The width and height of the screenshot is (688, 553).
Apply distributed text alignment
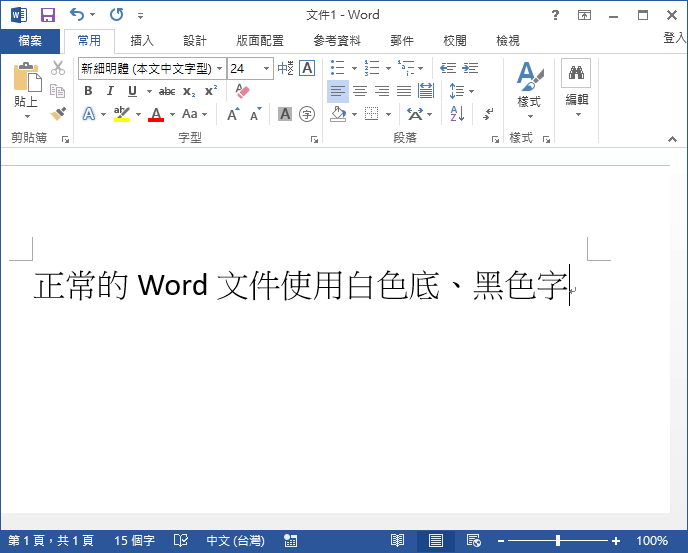click(426, 91)
